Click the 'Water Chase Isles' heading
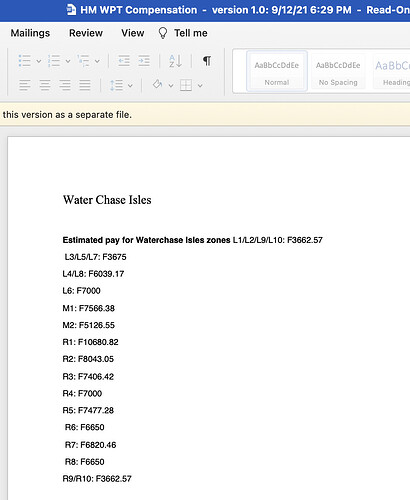Image resolution: width=410 pixels, height=500 pixels. click(x=107, y=200)
